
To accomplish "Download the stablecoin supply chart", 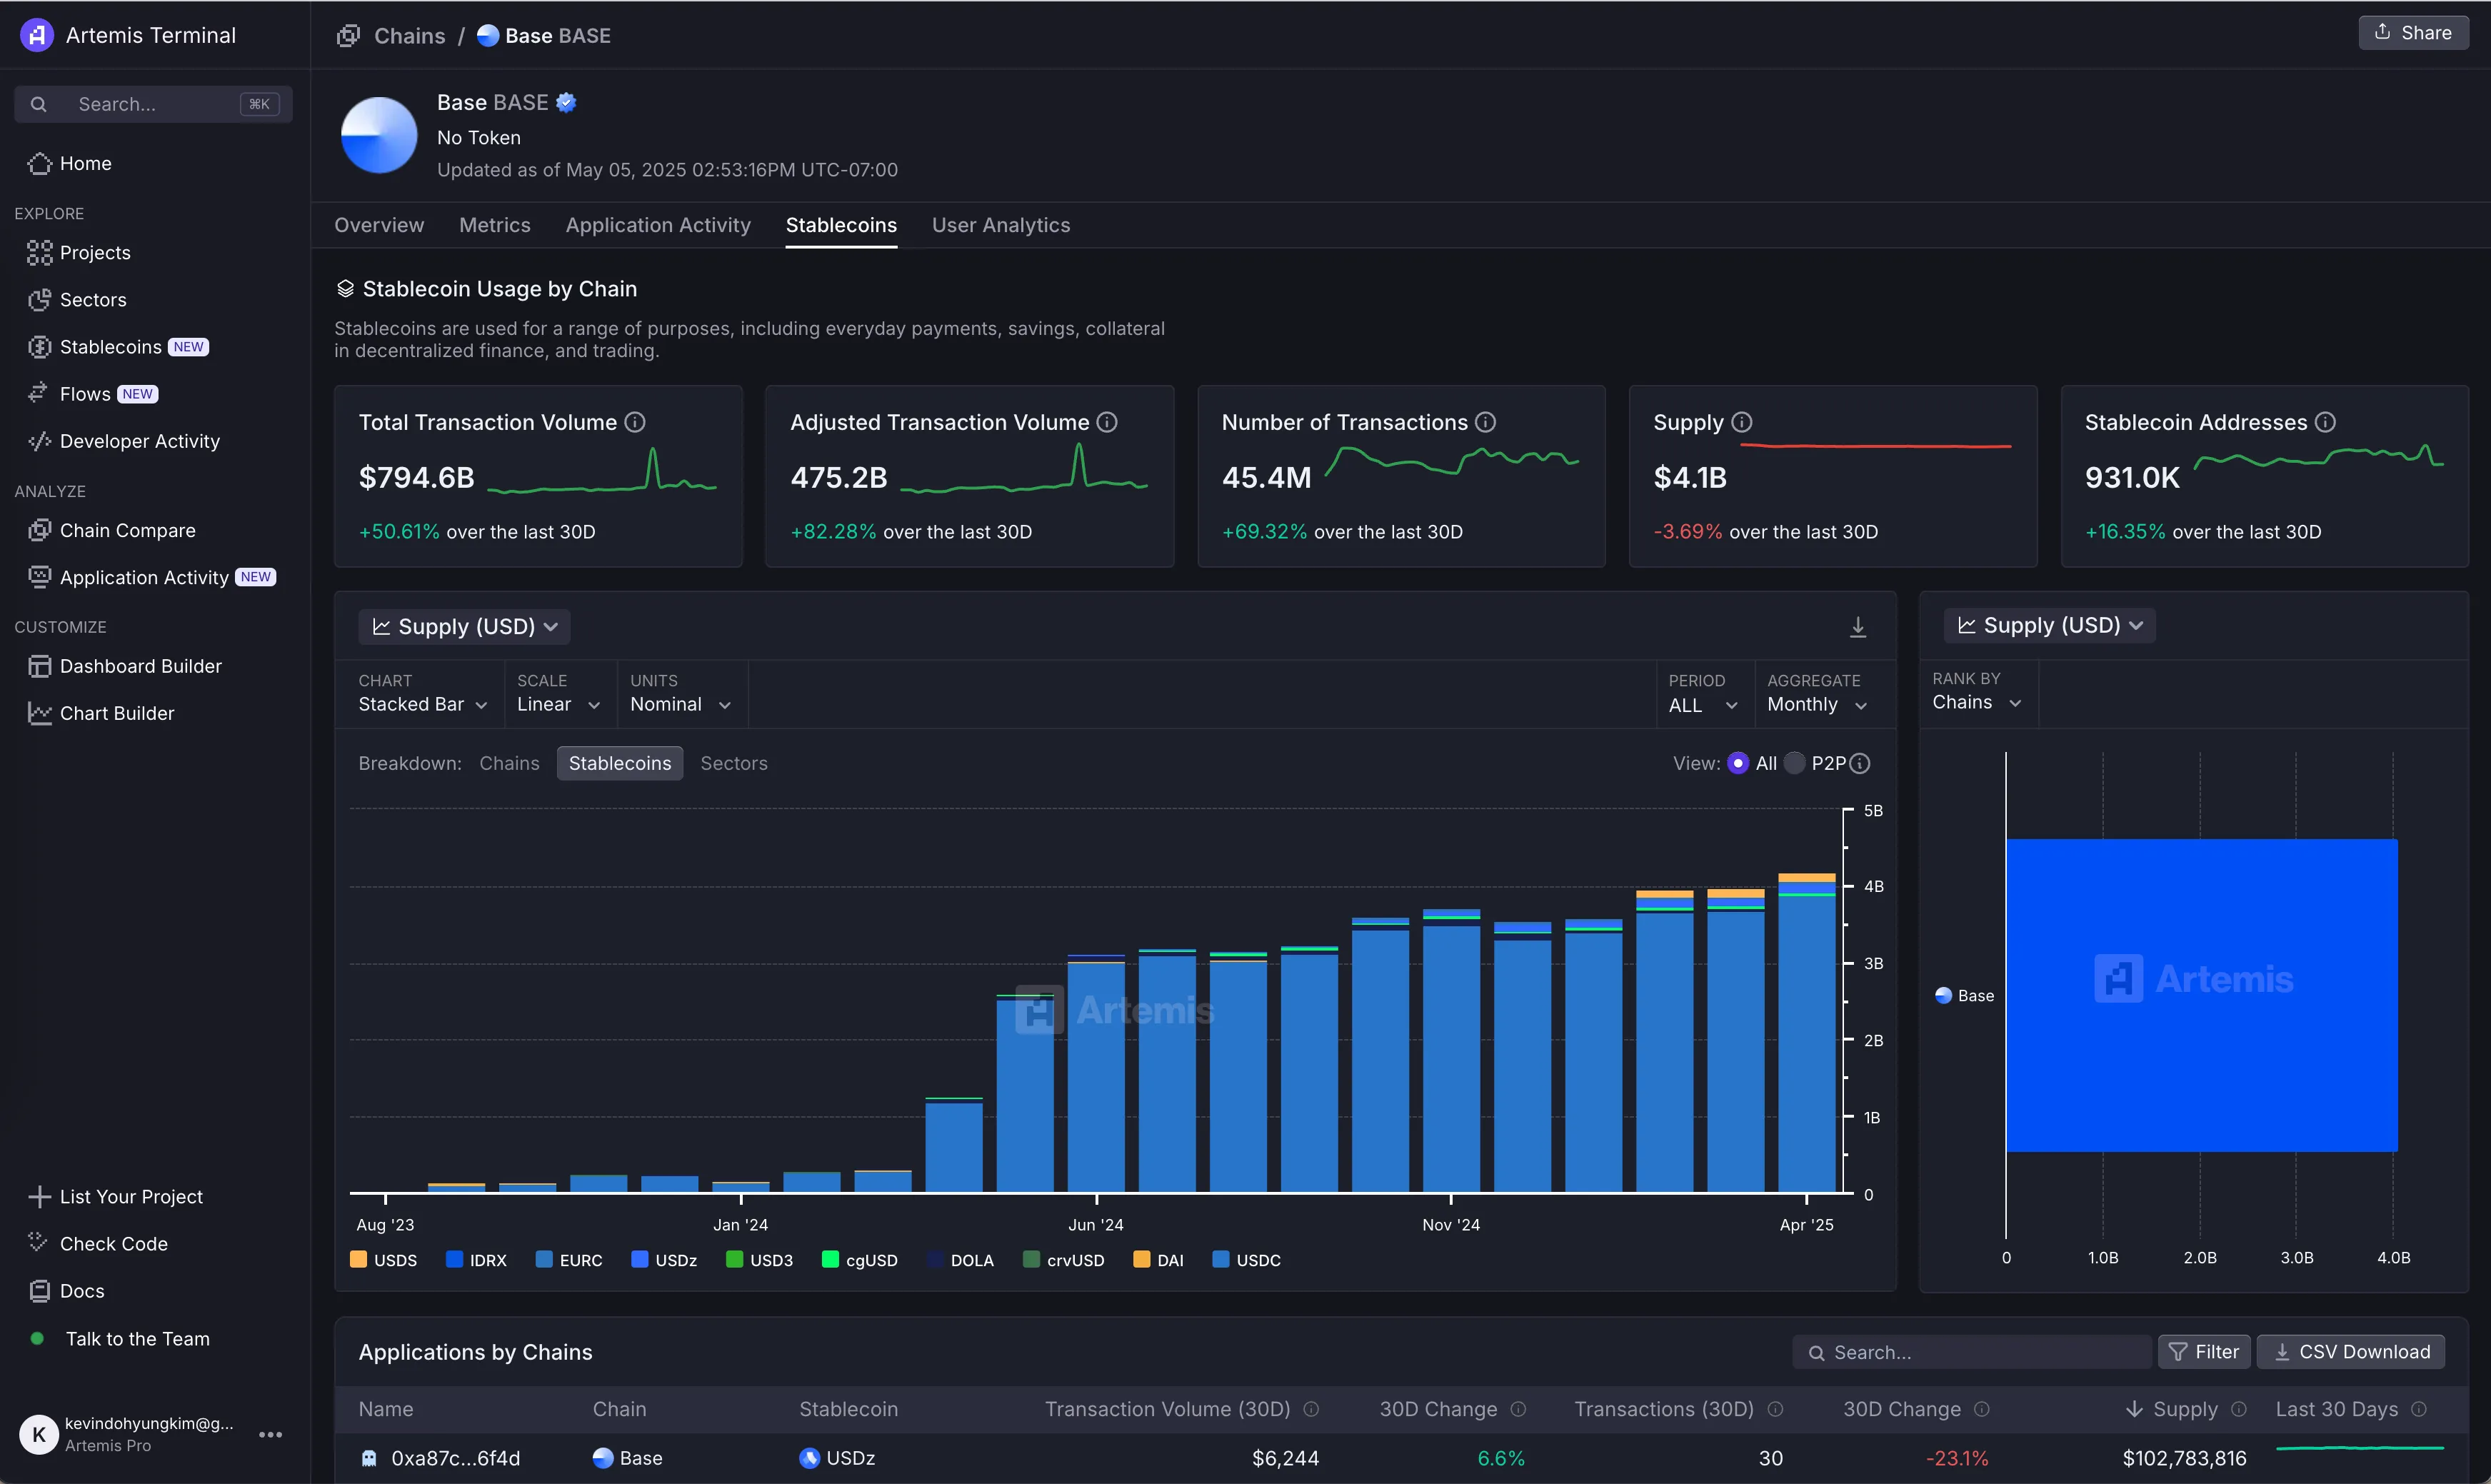I will pos(1857,626).
